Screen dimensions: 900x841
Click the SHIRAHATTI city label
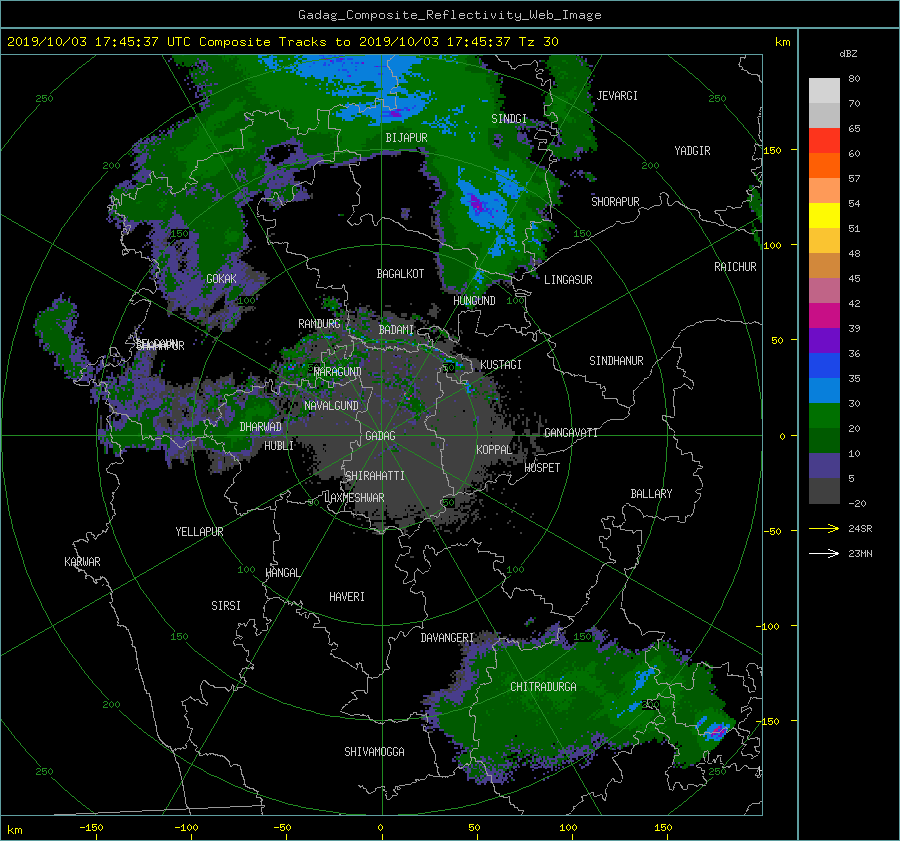click(x=375, y=476)
